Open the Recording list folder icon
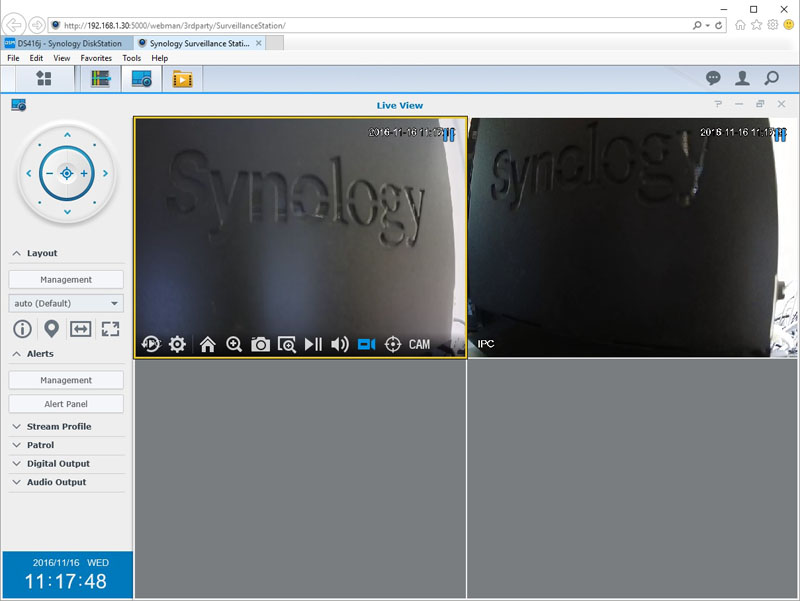Screen dimensions: 800x601 point(182,79)
